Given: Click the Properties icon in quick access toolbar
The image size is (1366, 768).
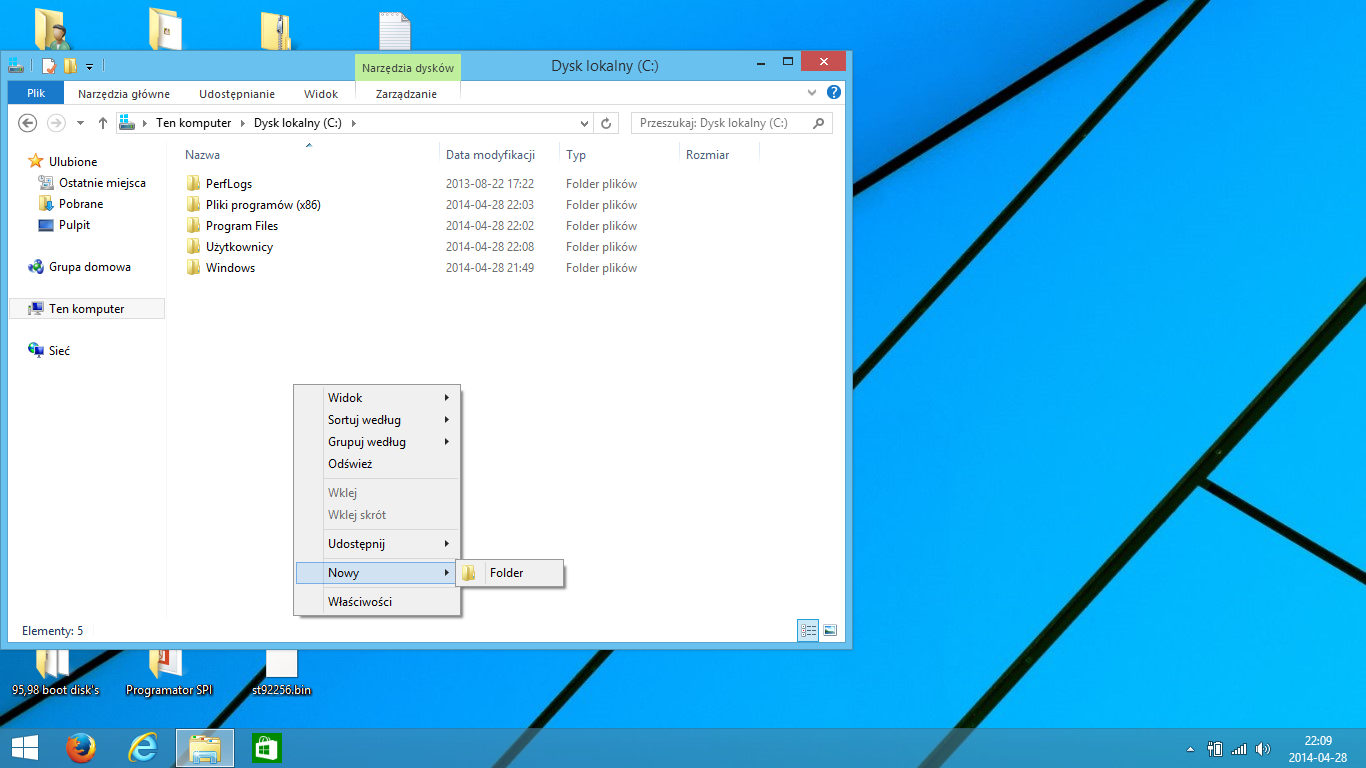Looking at the screenshot, I should (48, 66).
